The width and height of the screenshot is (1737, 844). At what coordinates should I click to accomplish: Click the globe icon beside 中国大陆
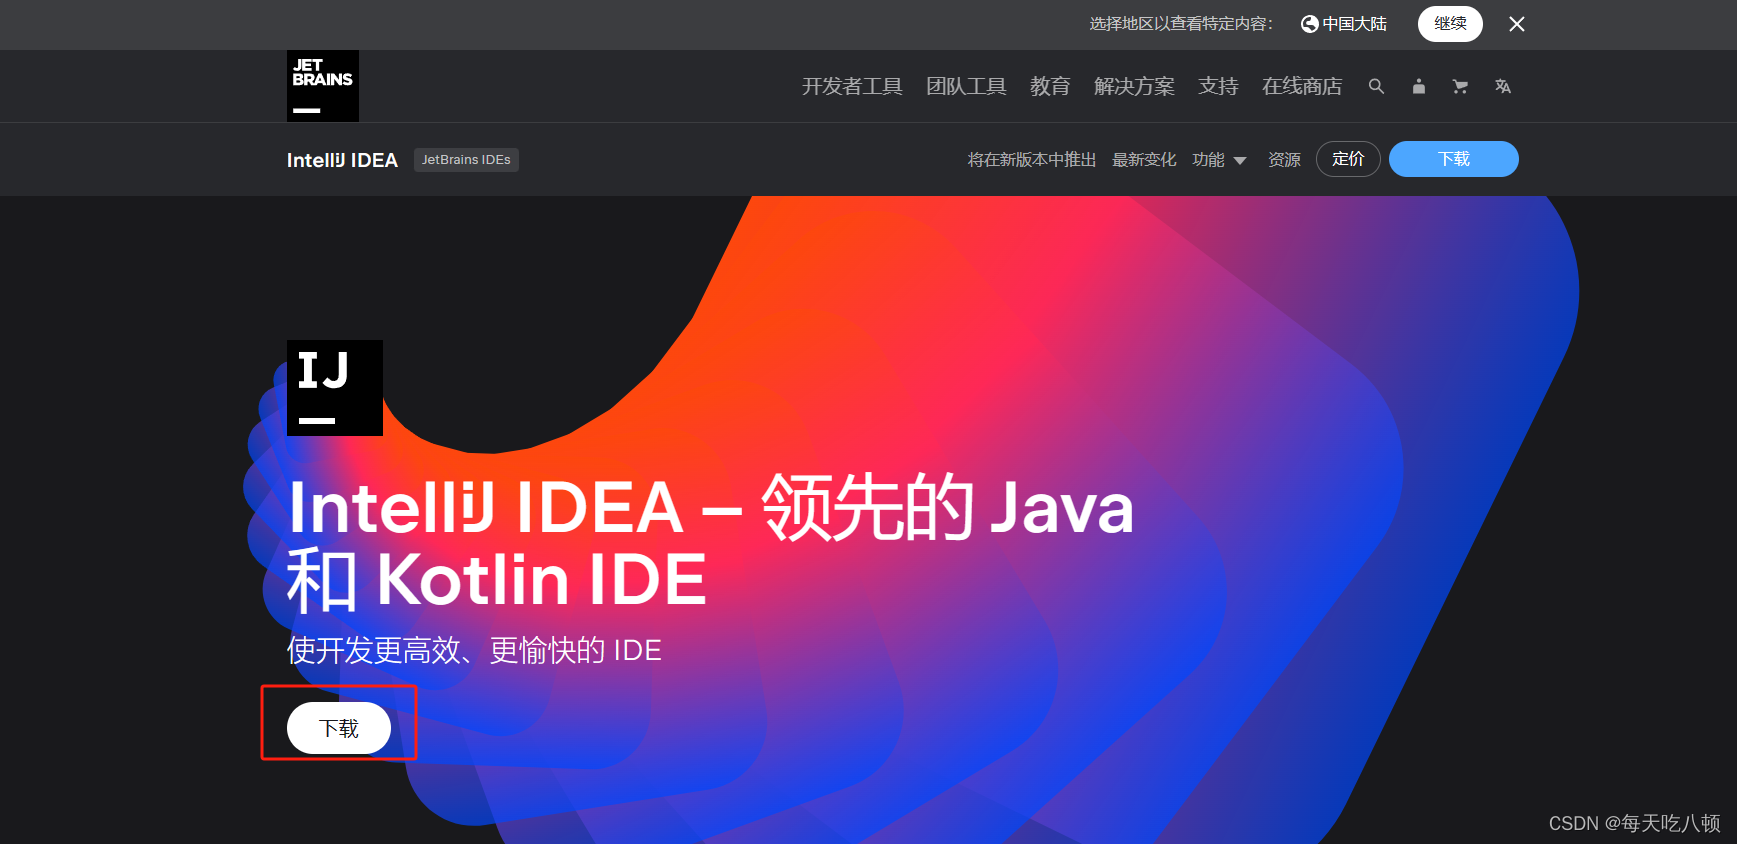(x=1309, y=24)
